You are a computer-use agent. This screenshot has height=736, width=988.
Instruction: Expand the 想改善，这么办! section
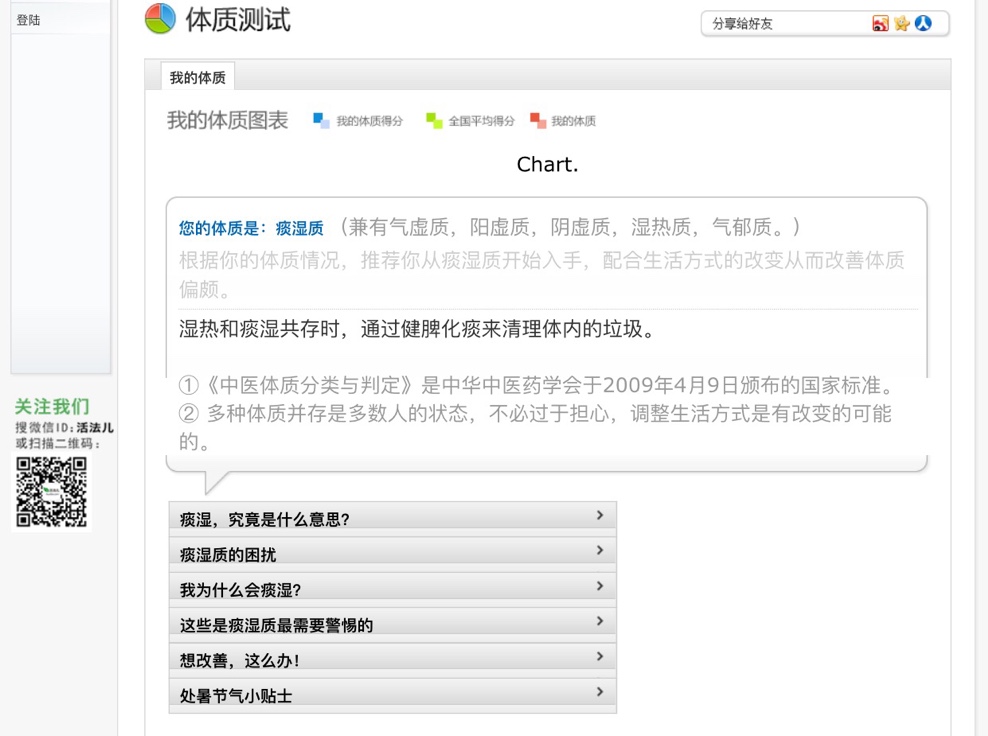click(392, 659)
